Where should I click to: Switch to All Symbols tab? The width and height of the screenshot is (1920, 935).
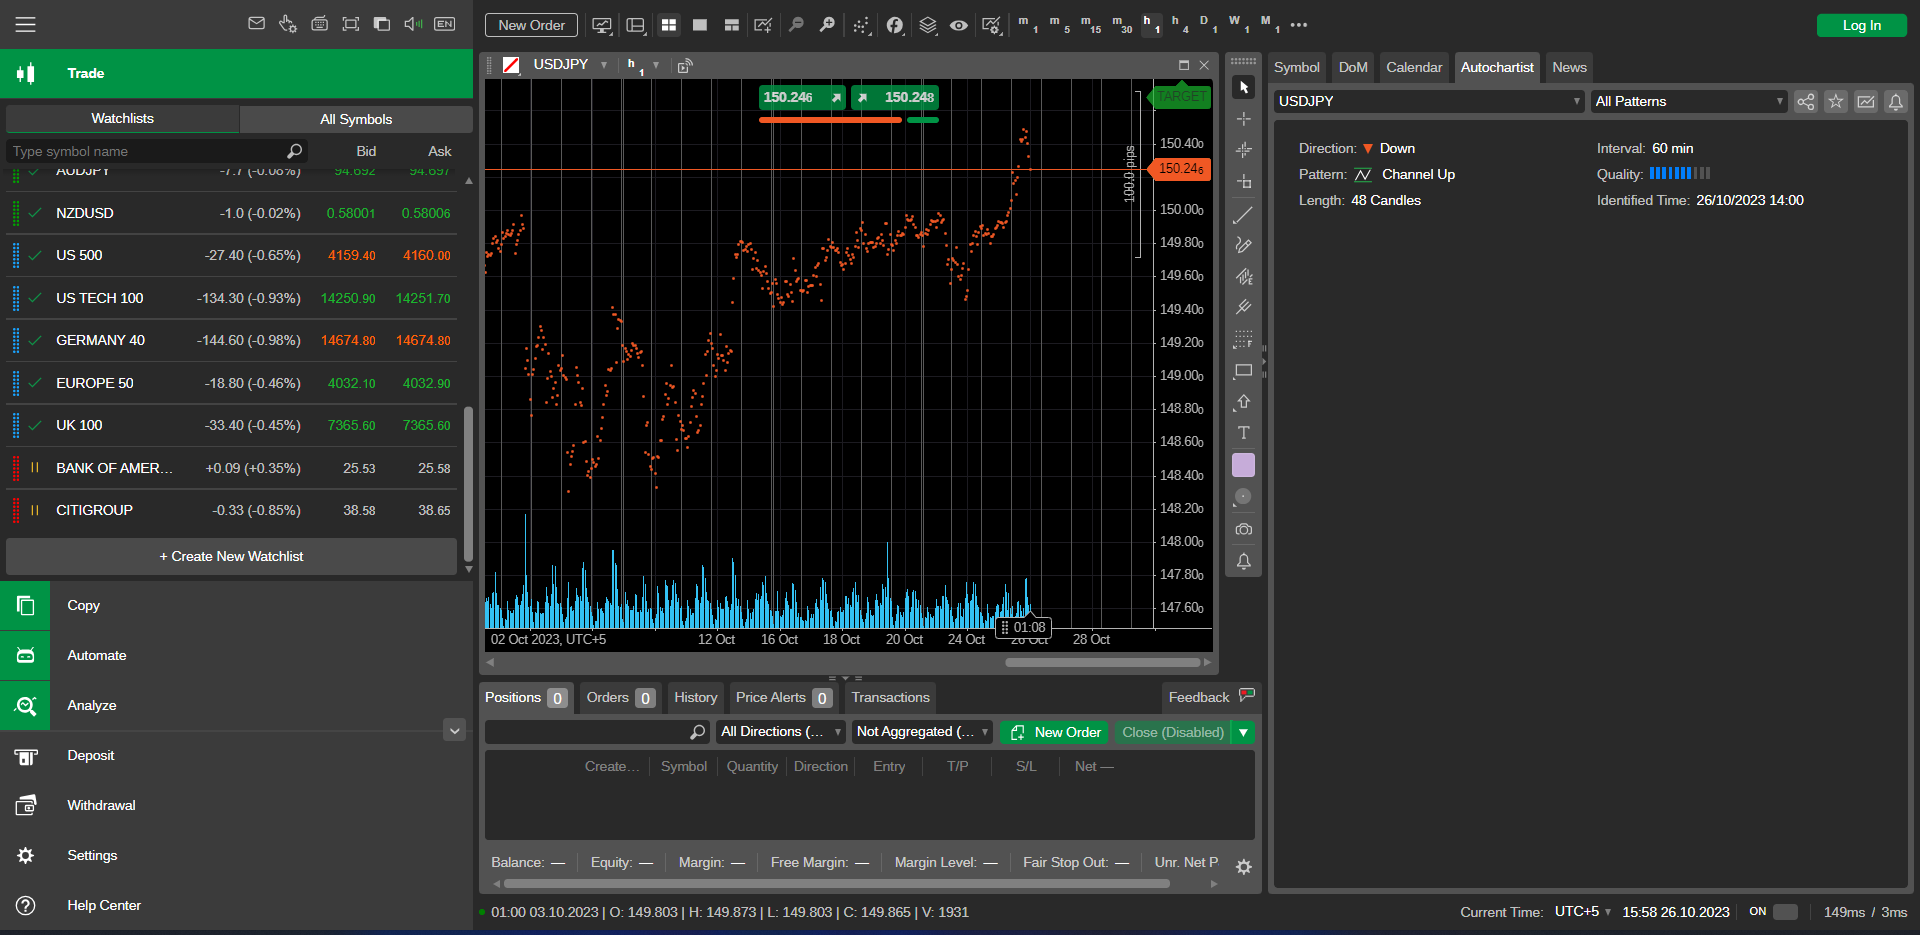click(356, 119)
